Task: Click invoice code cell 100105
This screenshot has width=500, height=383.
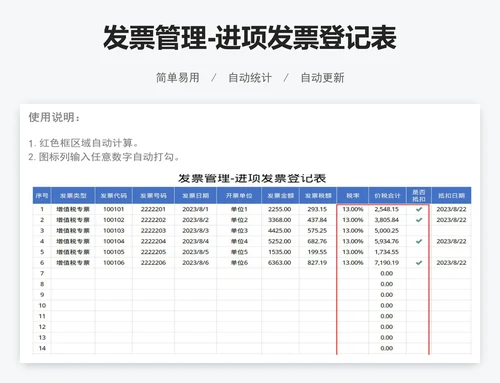Action: click(114, 252)
